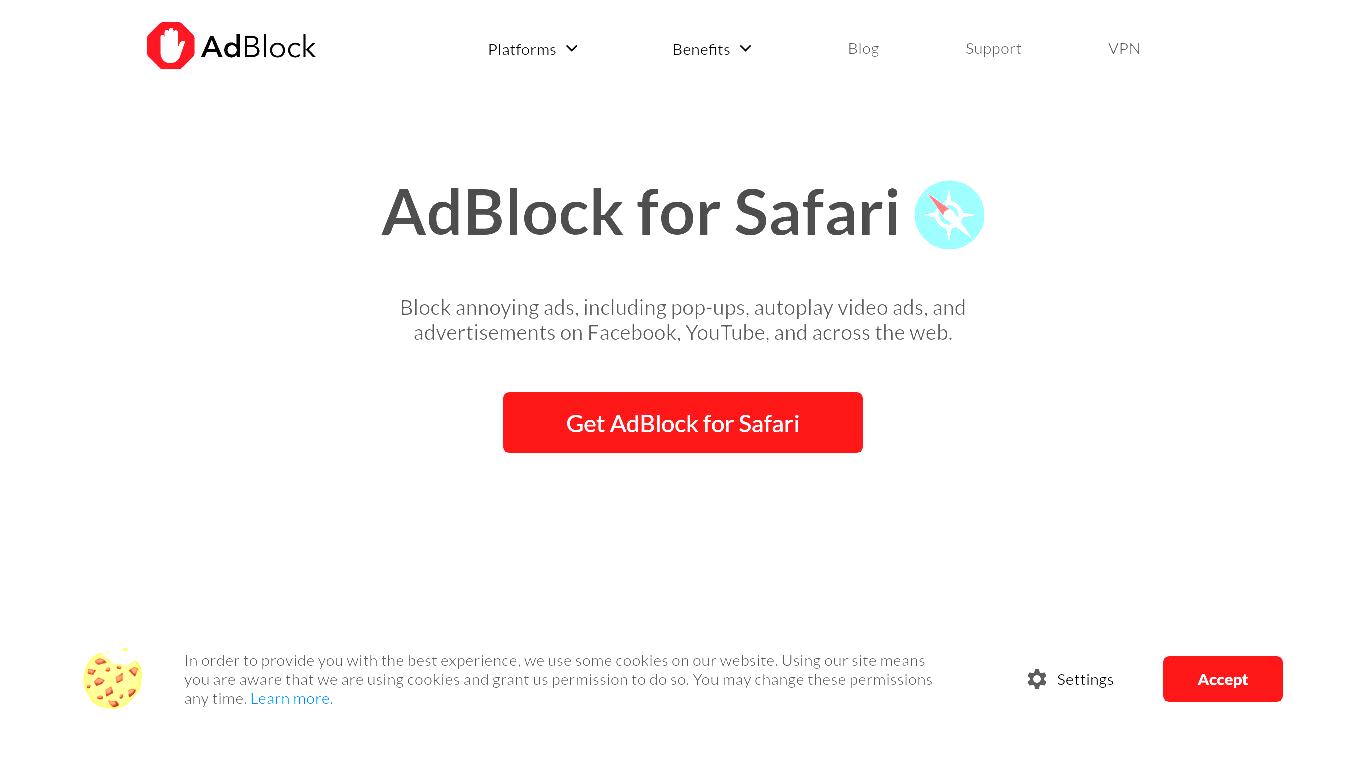Screen dimensions: 1366x768
Task: Open the Benefits menu item
Action: pos(701,49)
